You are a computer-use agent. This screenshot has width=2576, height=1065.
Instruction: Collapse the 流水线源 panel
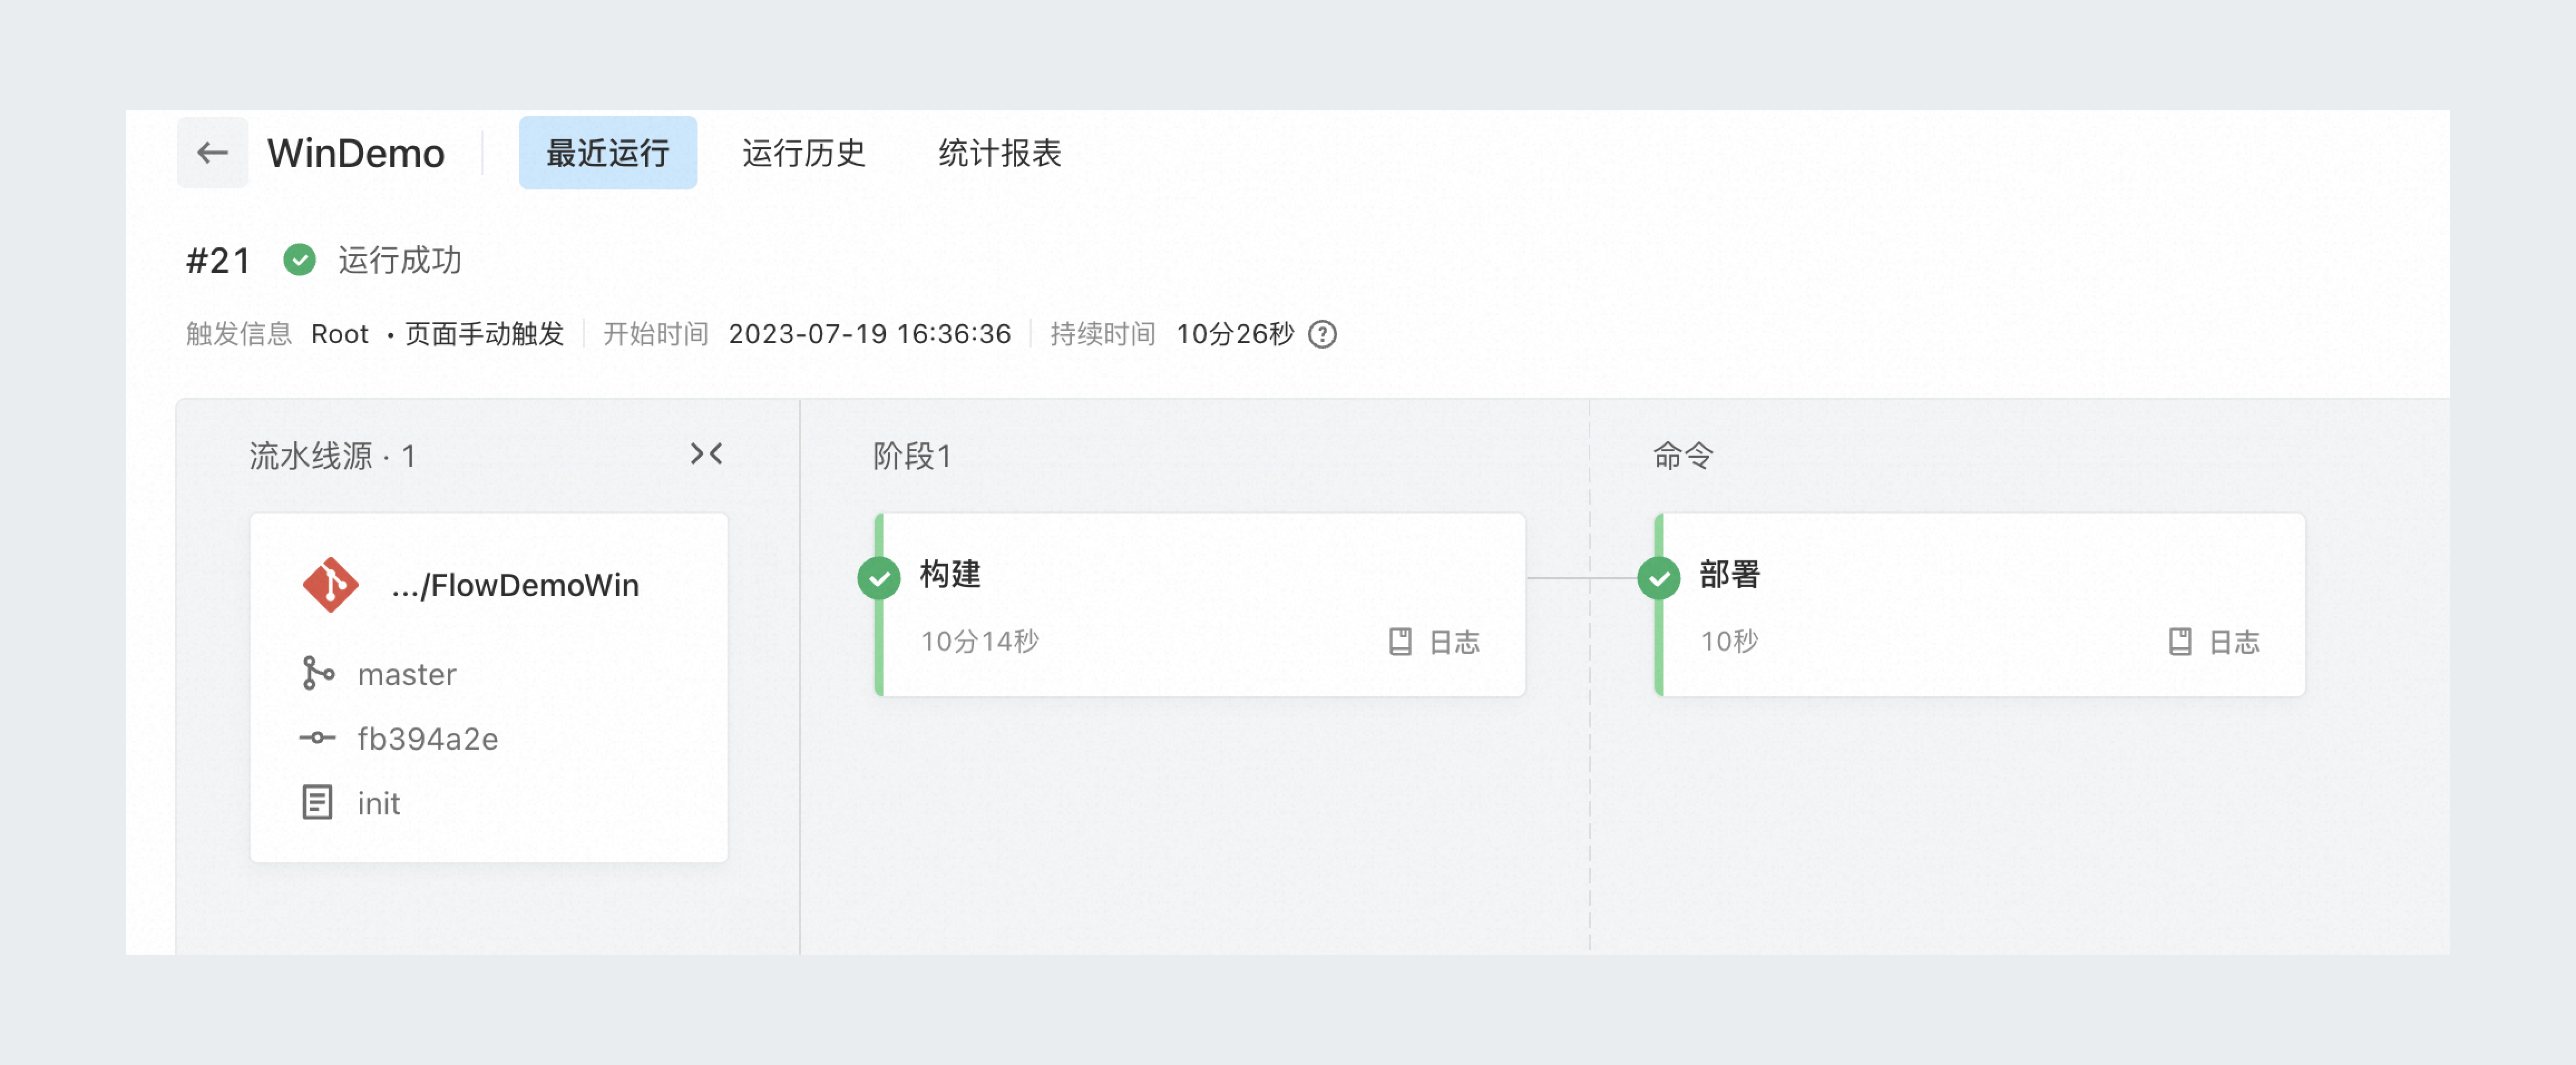[x=706, y=455]
